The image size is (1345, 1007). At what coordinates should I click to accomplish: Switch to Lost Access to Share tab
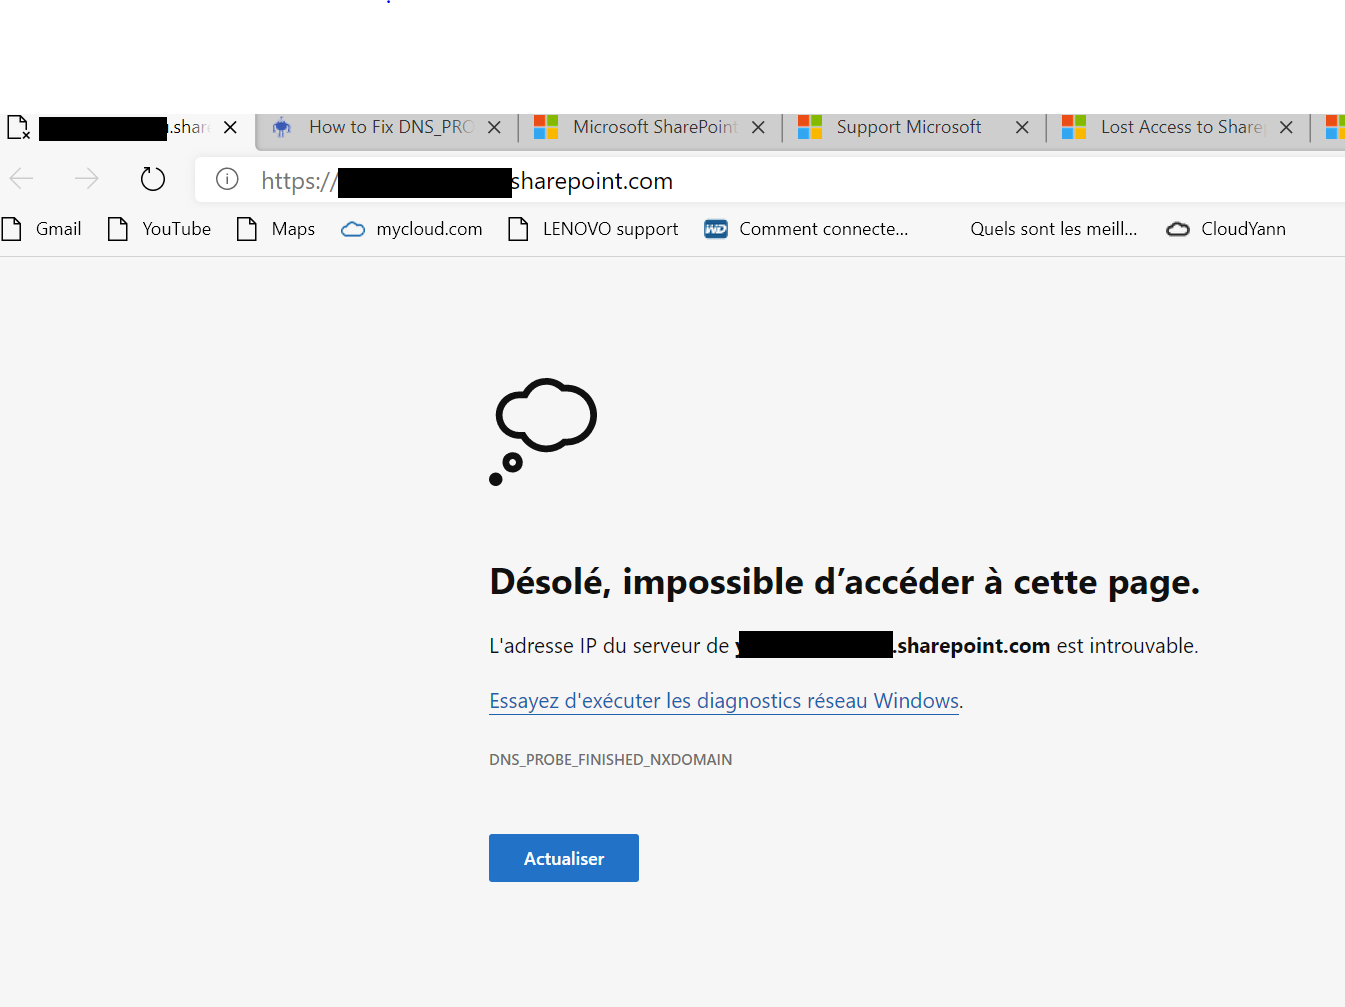click(1168, 127)
